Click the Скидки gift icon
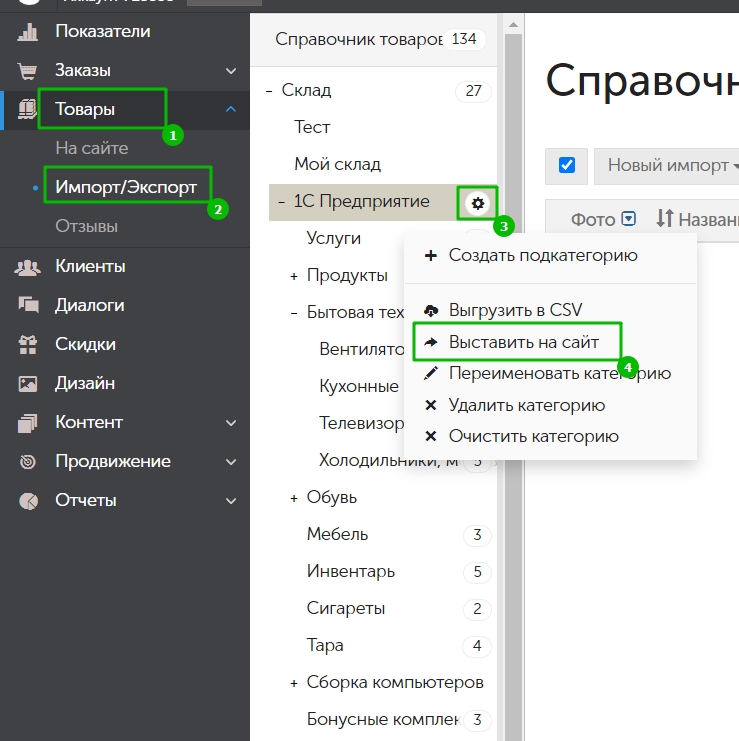The image size is (739, 741). point(27,345)
